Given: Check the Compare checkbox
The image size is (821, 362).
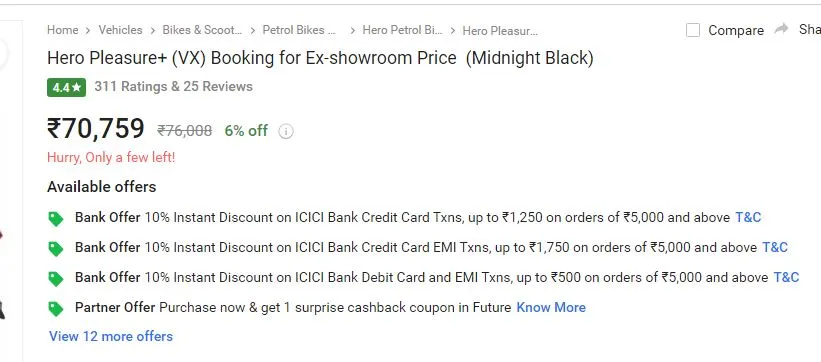Looking at the screenshot, I should point(693,30).
